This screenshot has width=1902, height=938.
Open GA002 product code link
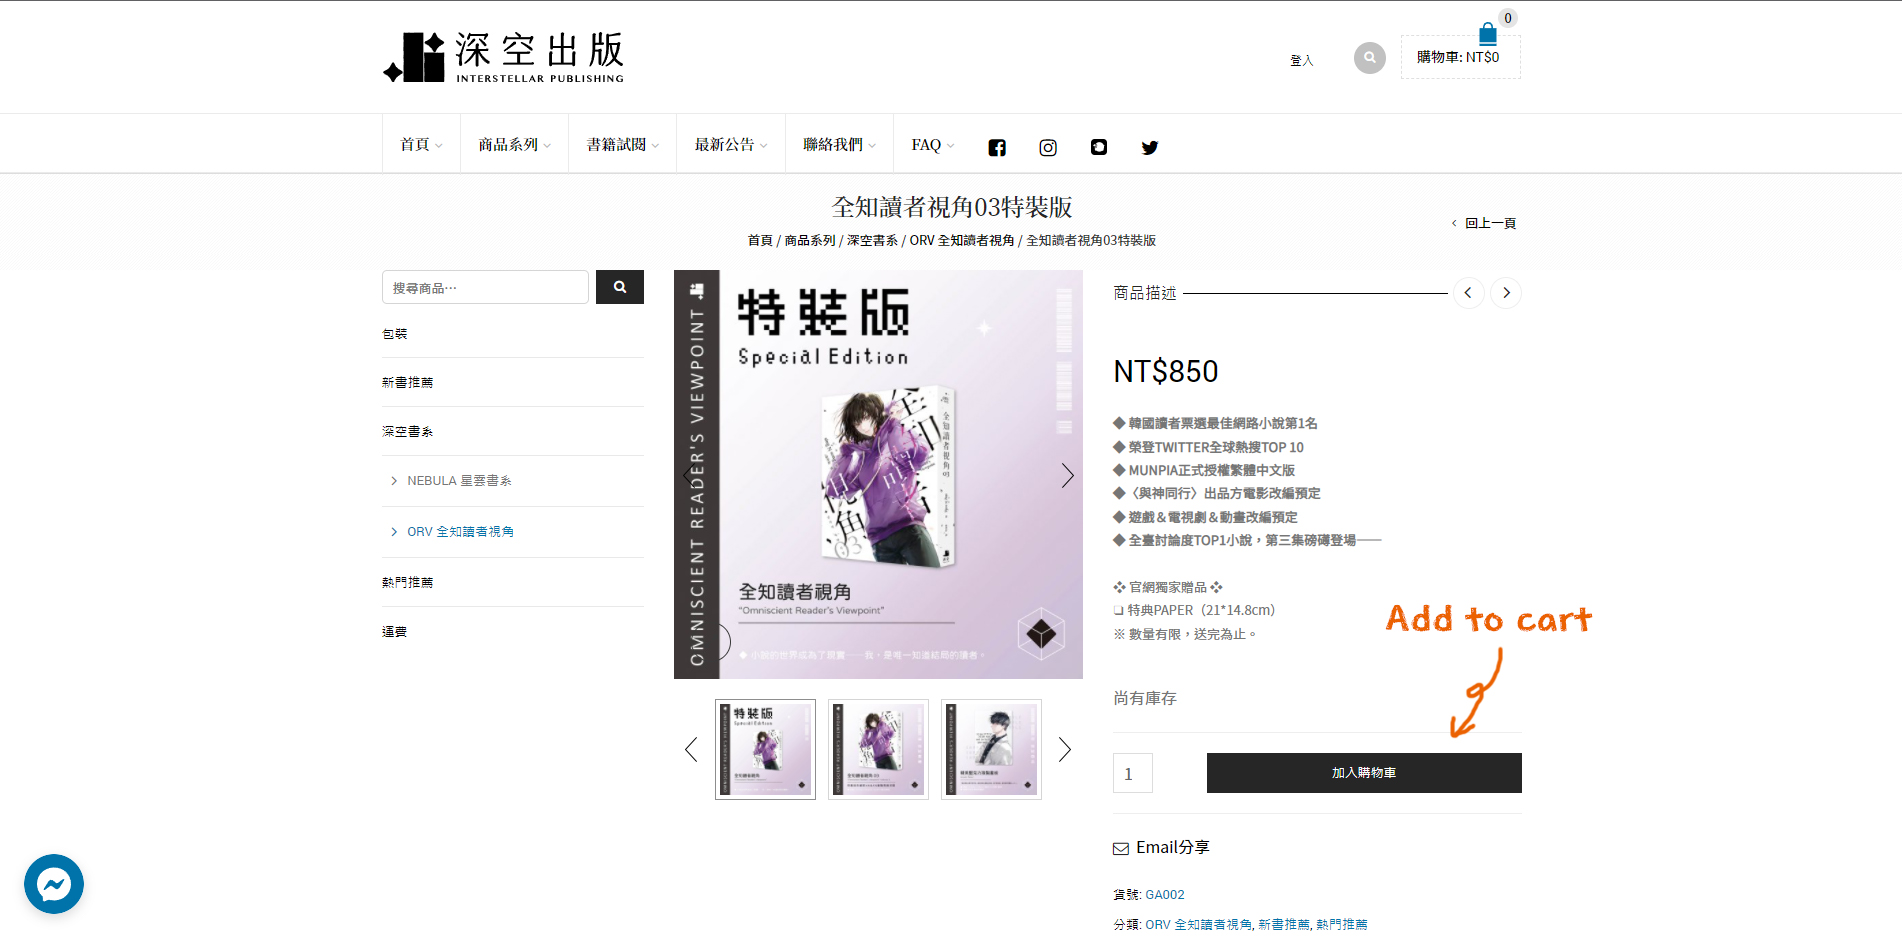click(1165, 895)
